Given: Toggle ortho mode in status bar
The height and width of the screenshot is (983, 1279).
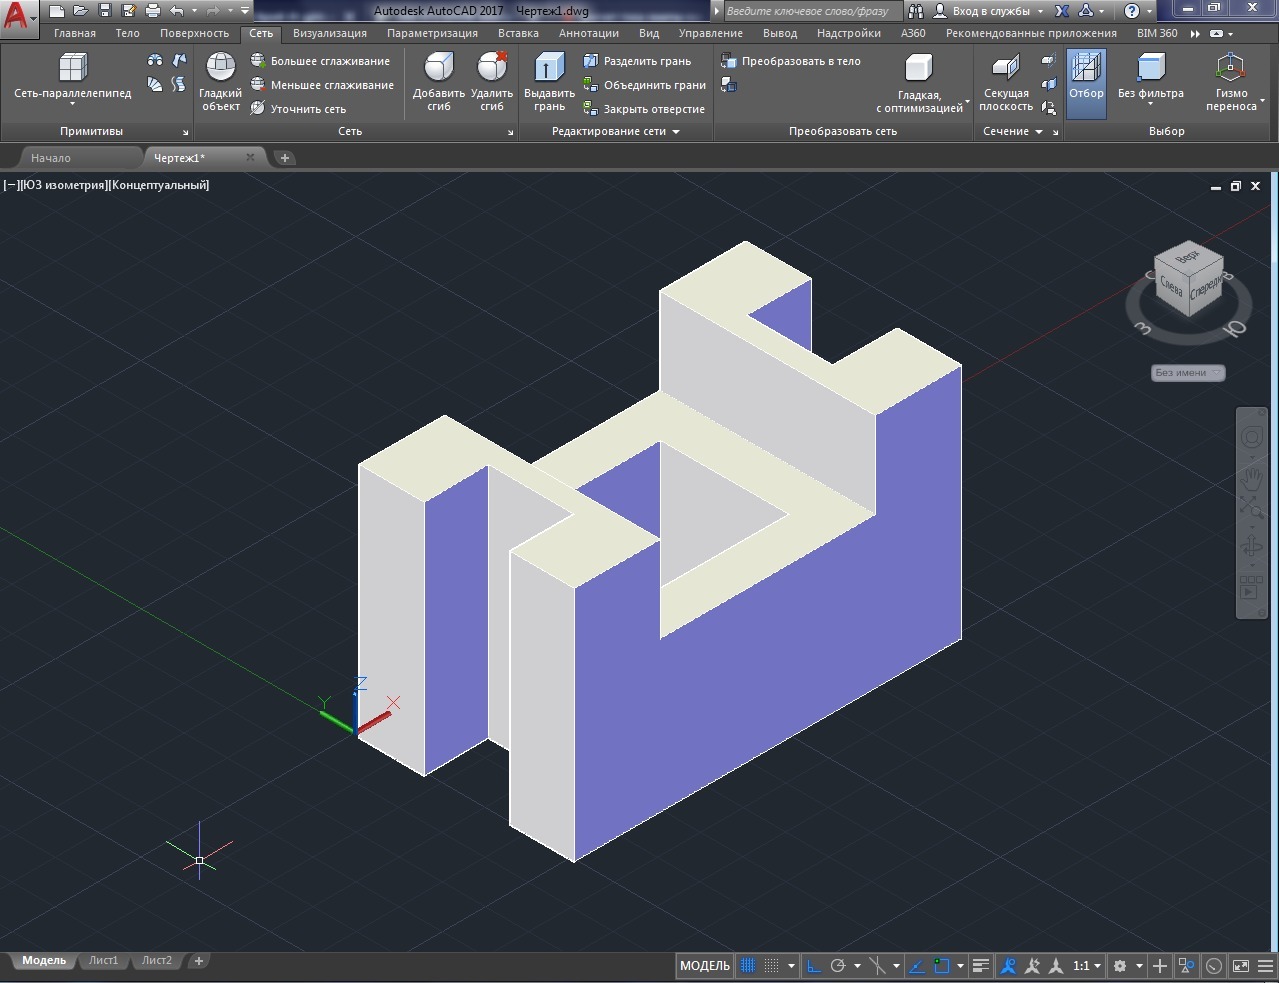Looking at the screenshot, I should pos(814,966).
